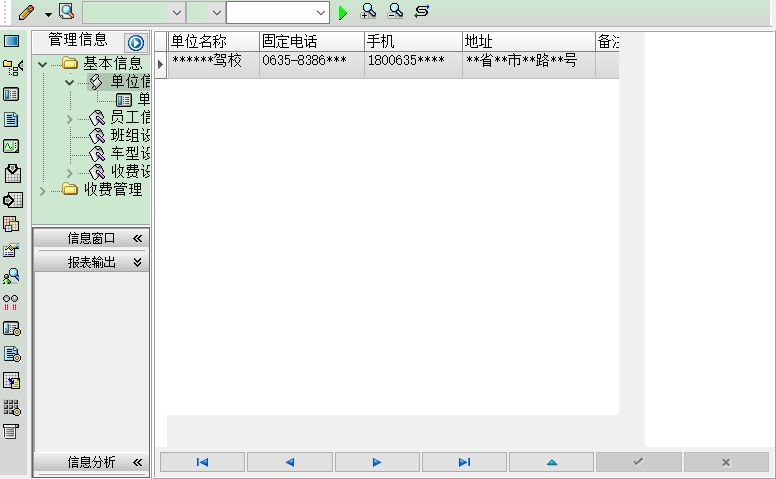Click the document with gear sidebar icon
This screenshot has height=479, width=776.
(12, 354)
